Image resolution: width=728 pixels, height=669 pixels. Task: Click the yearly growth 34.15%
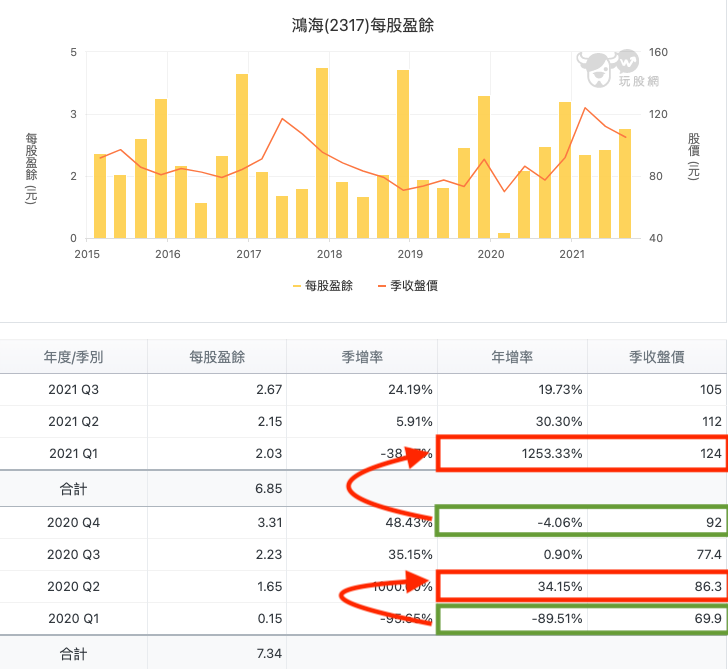560,587
